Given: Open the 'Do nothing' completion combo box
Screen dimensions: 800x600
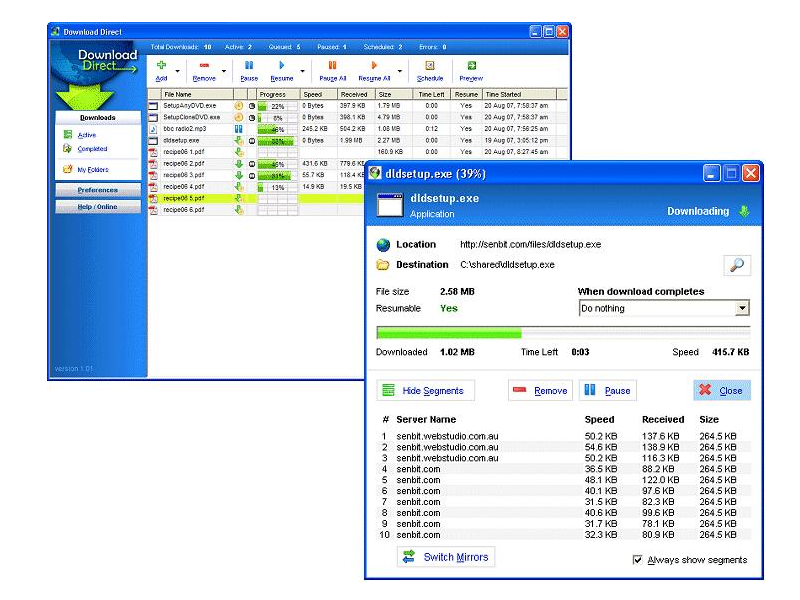Looking at the screenshot, I should [664, 309].
